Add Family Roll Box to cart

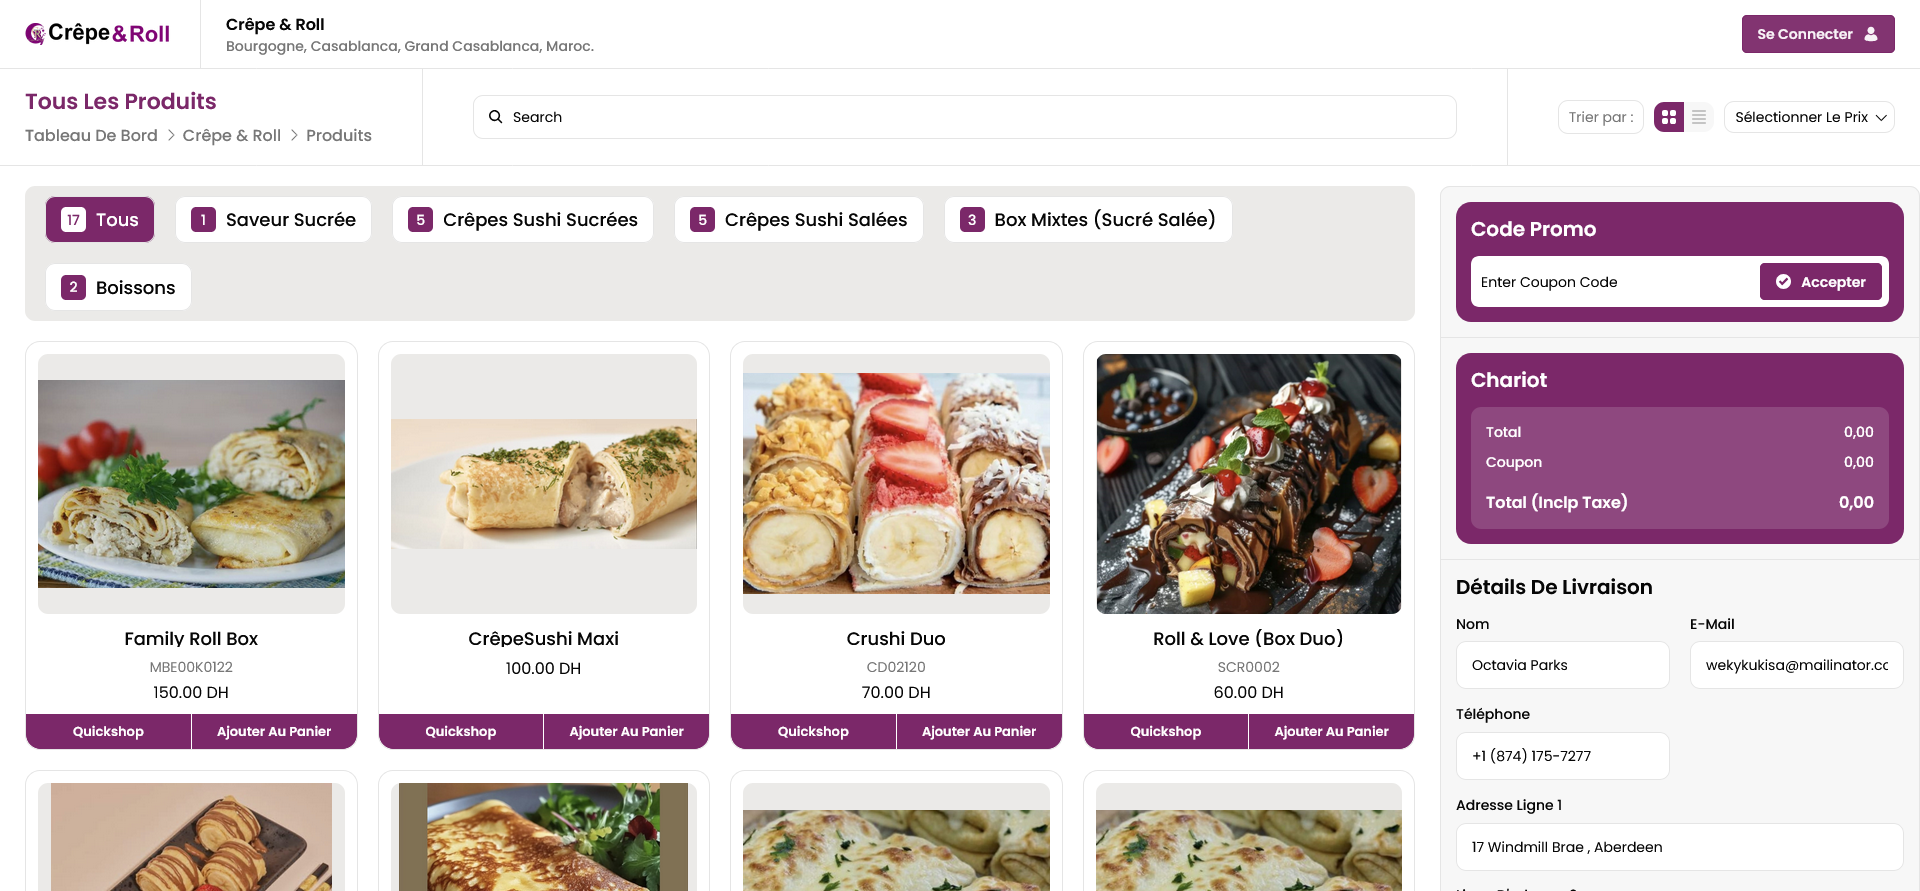point(274,731)
